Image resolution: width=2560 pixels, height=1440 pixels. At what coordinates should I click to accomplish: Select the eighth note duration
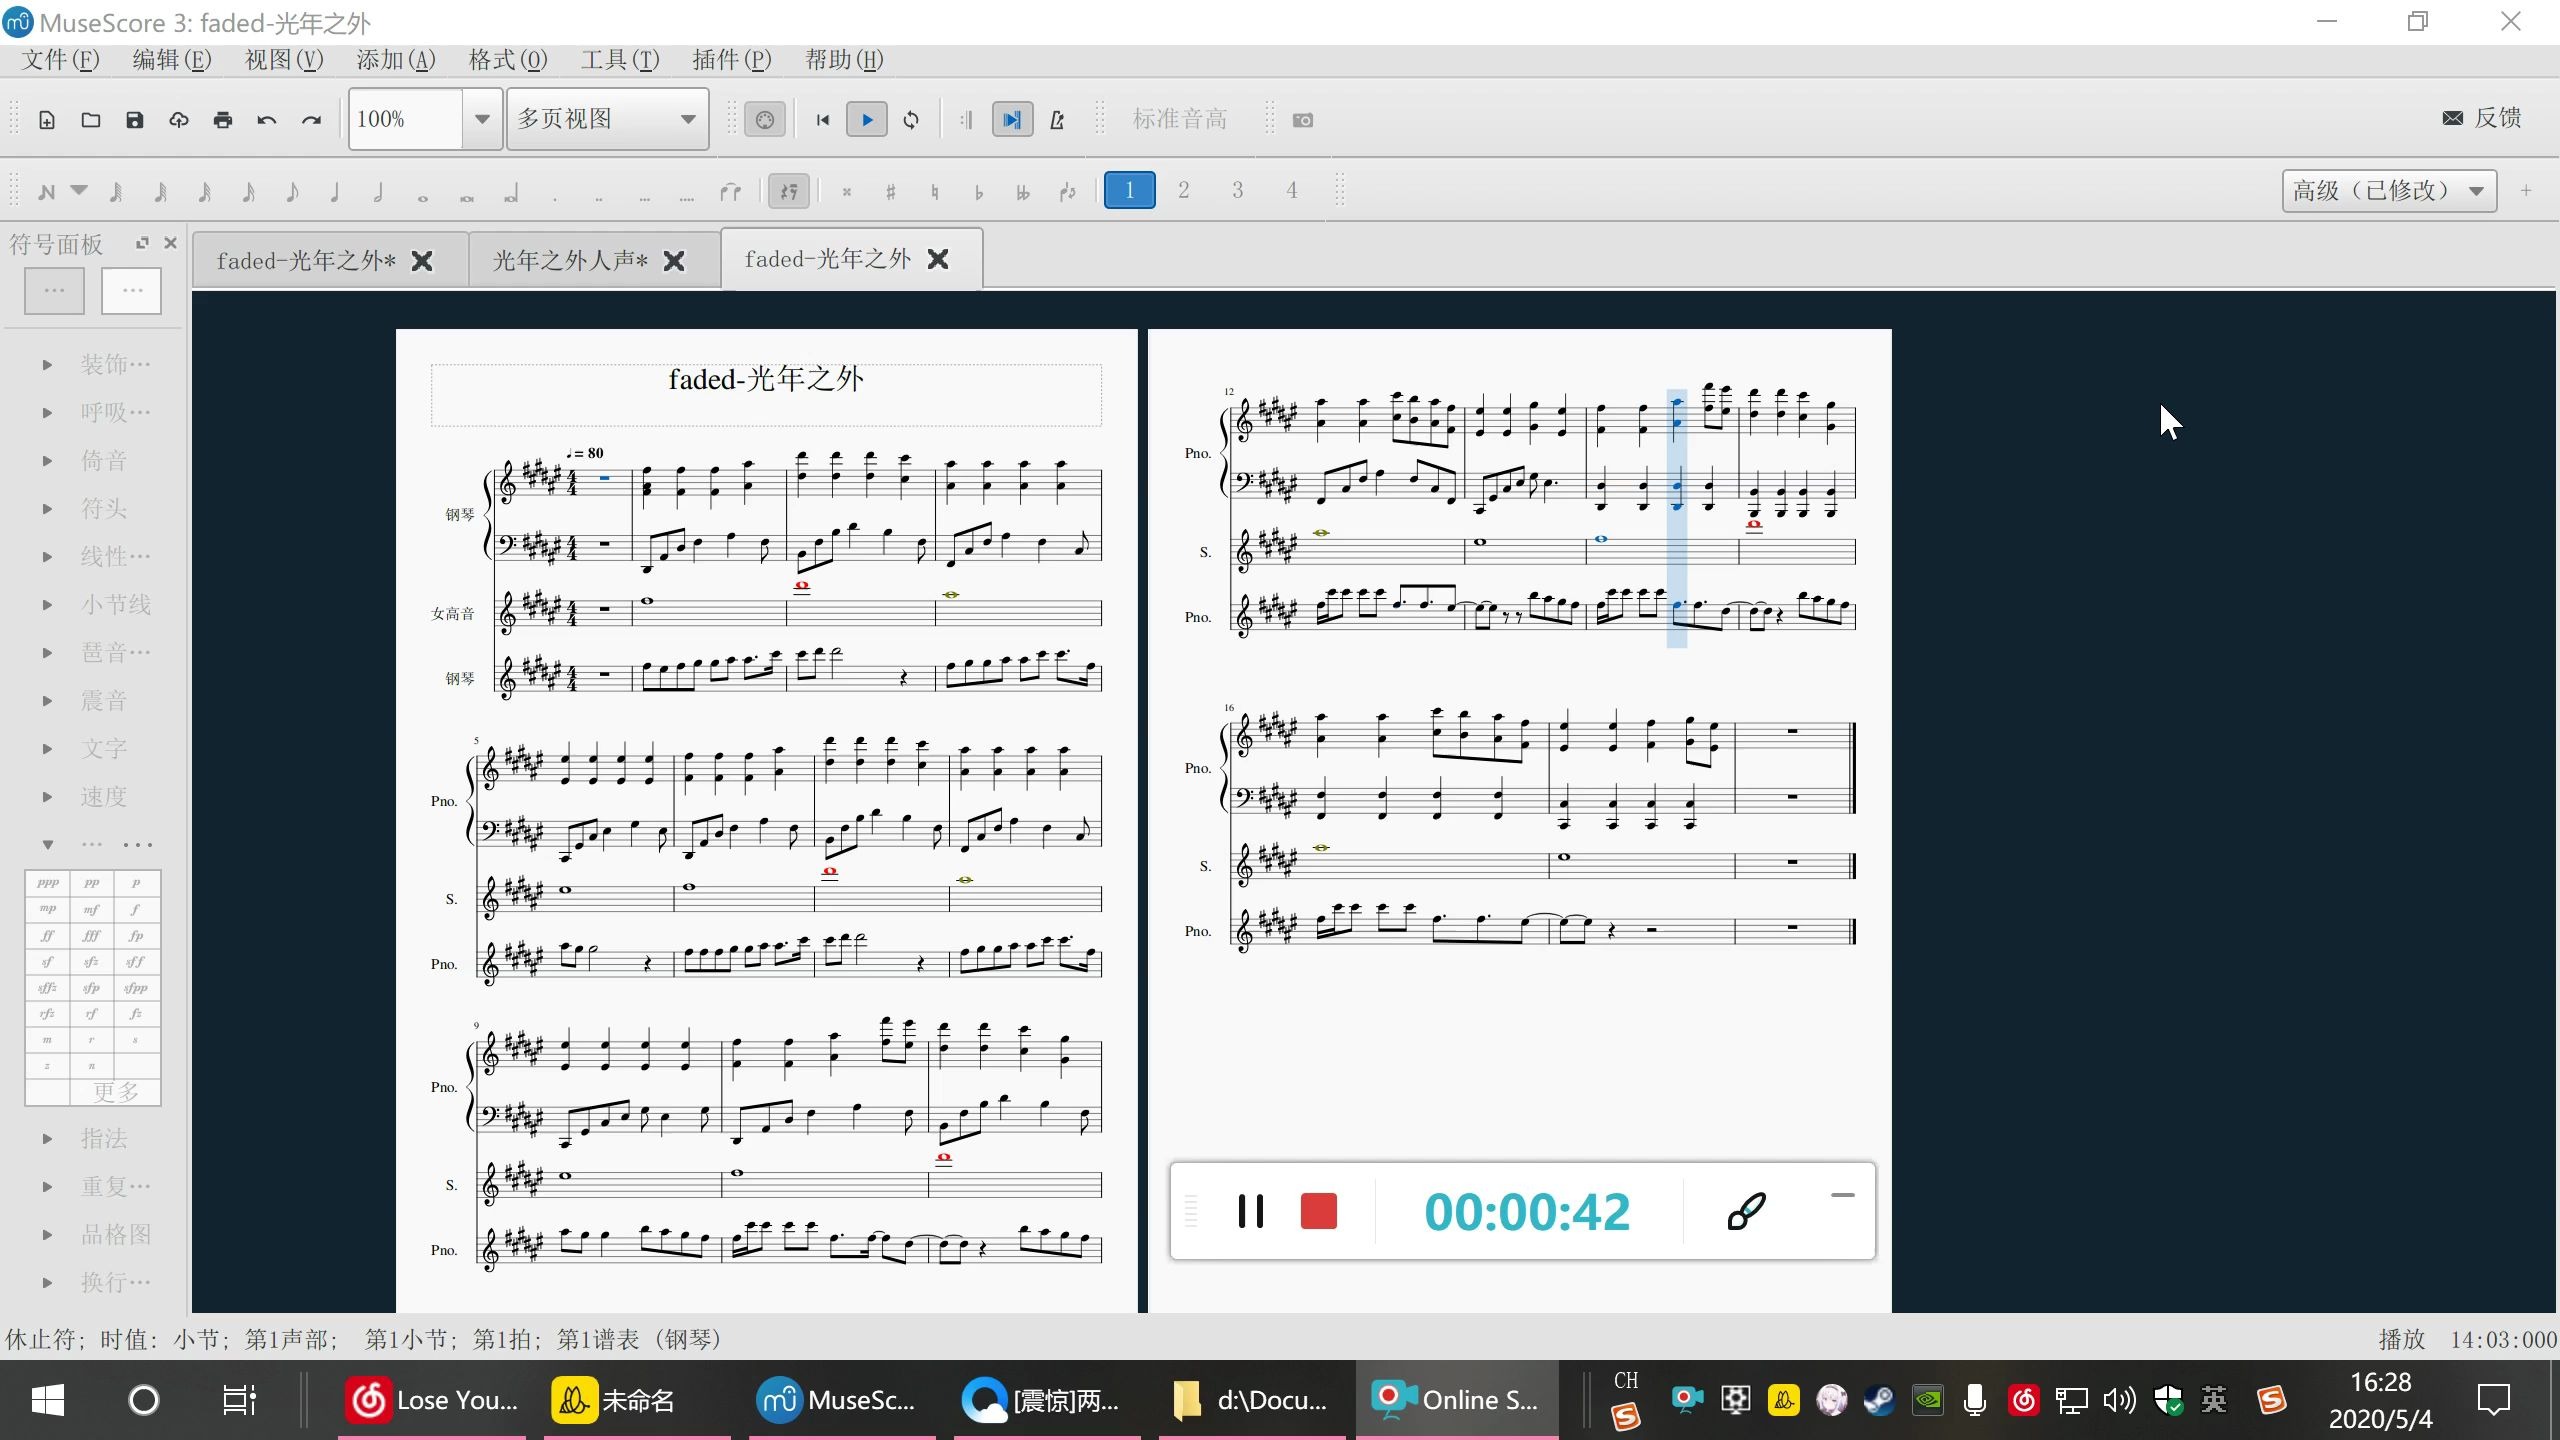pyautogui.click(x=292, y=191)
